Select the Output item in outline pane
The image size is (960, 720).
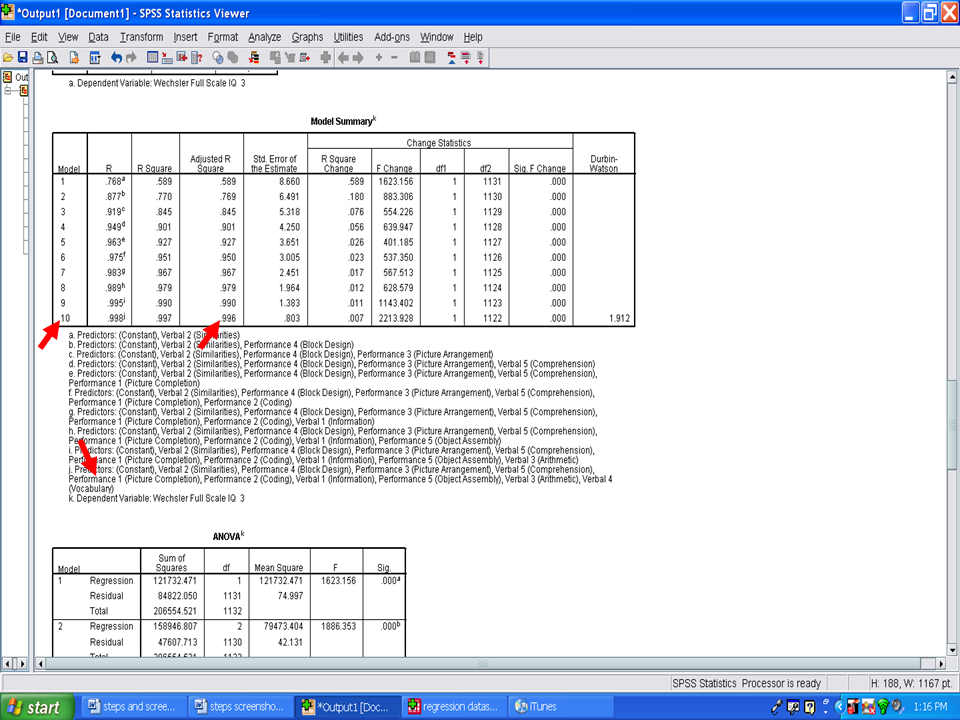pyautogui.click(x=21, y=77)
